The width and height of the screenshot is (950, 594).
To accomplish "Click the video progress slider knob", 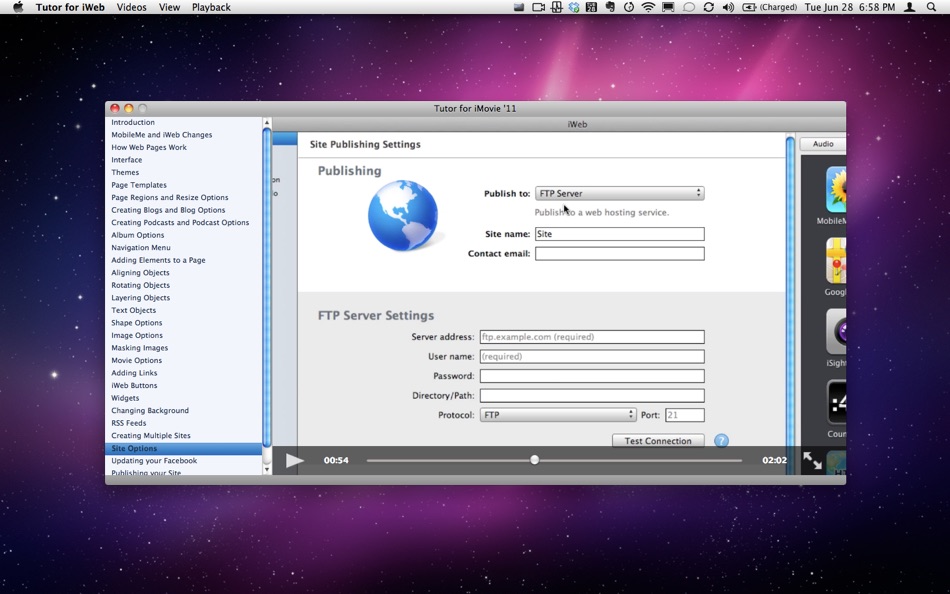I will [x=534, y=460].
